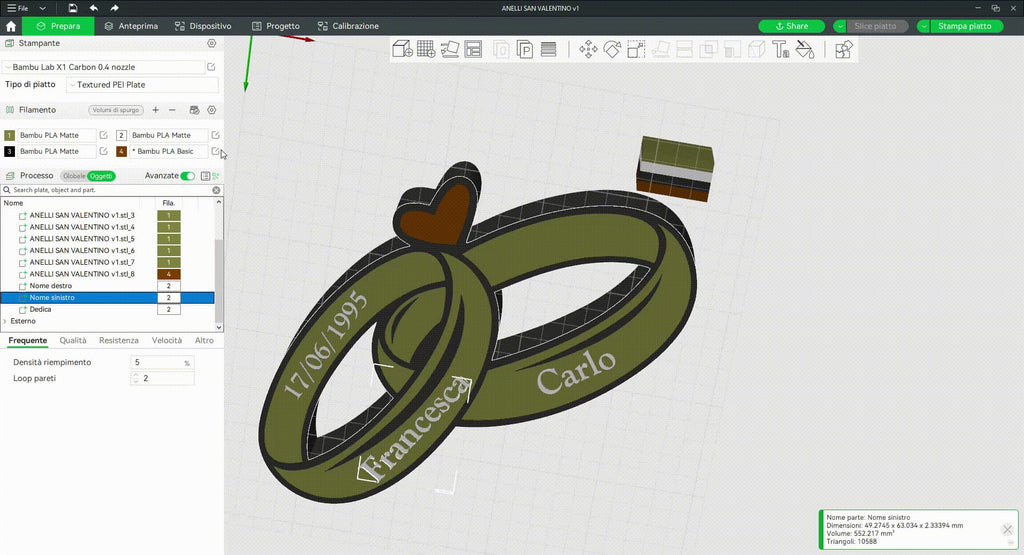Open the Textured PEI Plate dropdown
The height and width of the screenshot is (555, 1024).
pos(142,84)
